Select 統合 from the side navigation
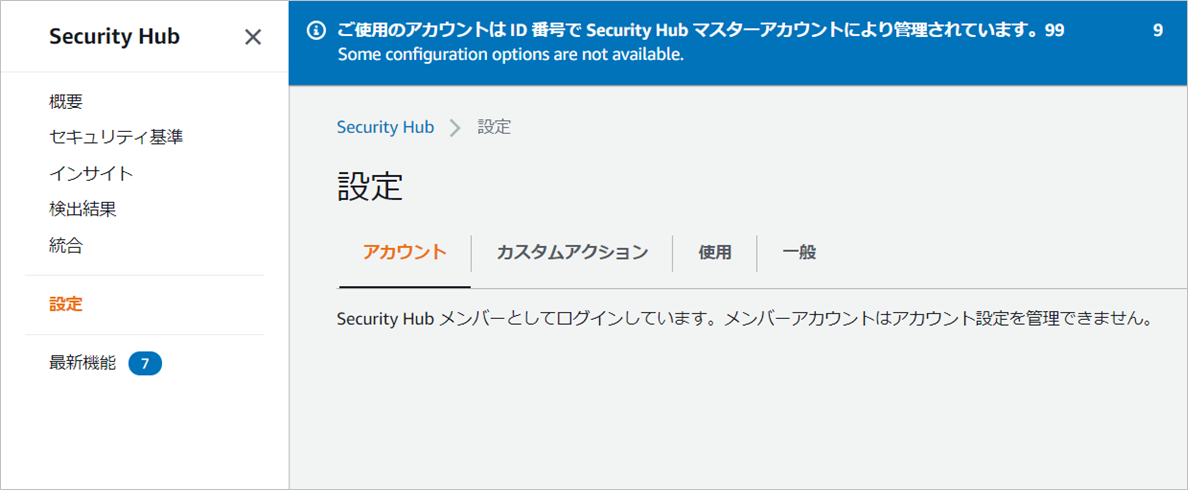The image size is (1188, 490). pos(66,245)
